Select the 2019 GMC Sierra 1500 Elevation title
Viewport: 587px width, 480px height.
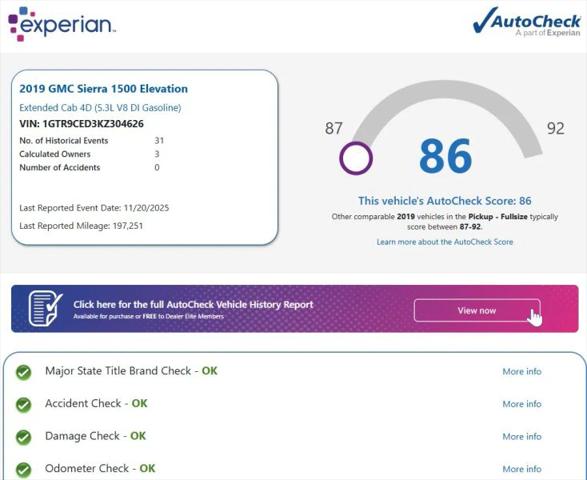tap(104, 89)
